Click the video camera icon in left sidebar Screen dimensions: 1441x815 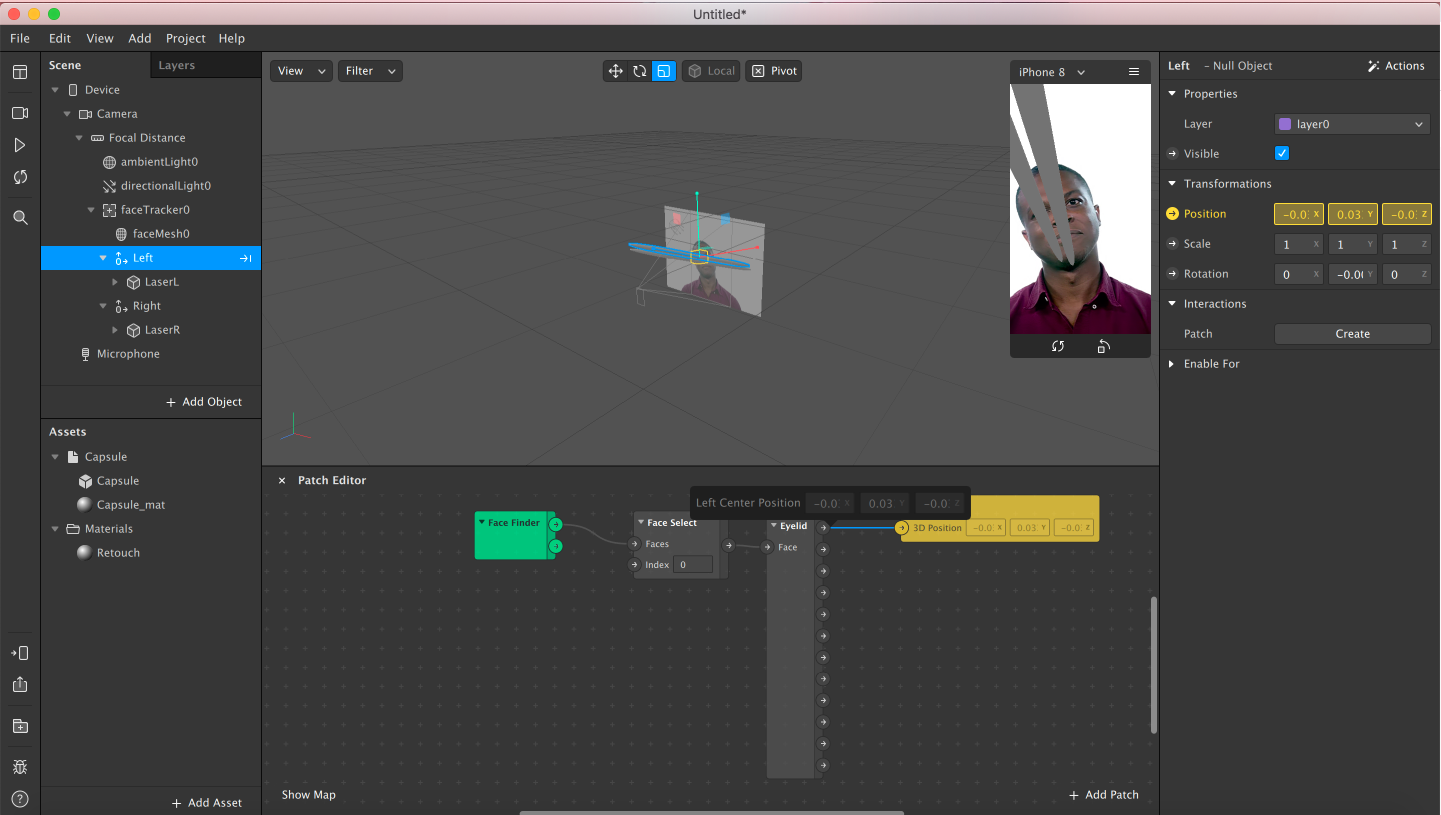[x=20, y=113]
